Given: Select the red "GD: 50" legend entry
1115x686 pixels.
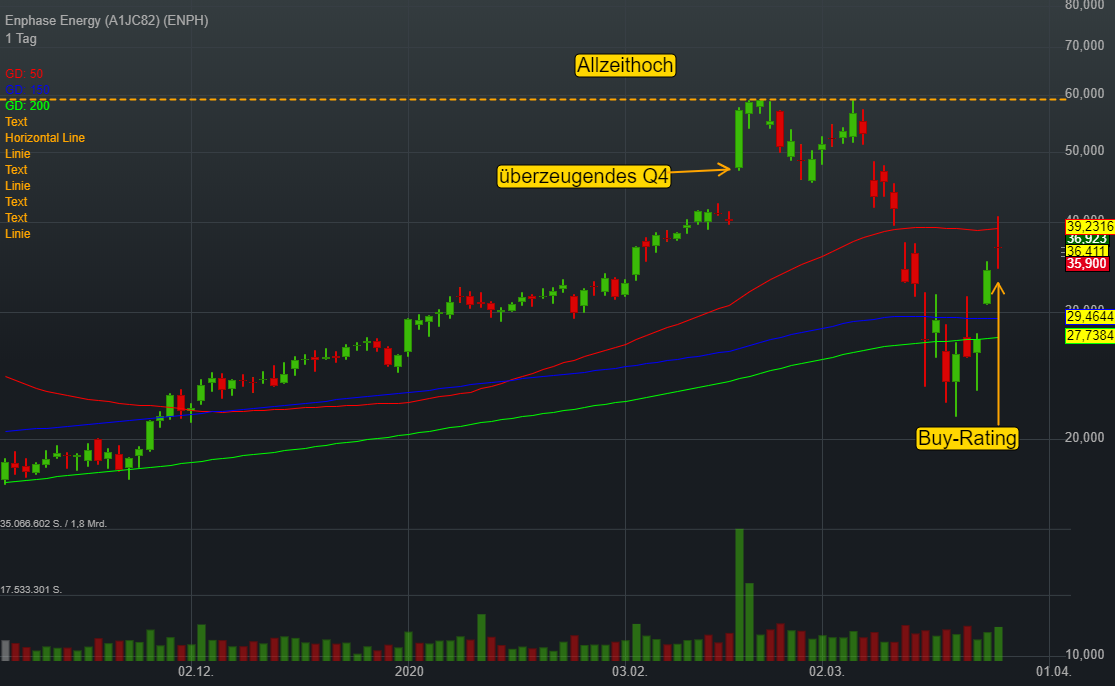Looking at the screenshot, I should pyautogui.click(x=24, y=74).
